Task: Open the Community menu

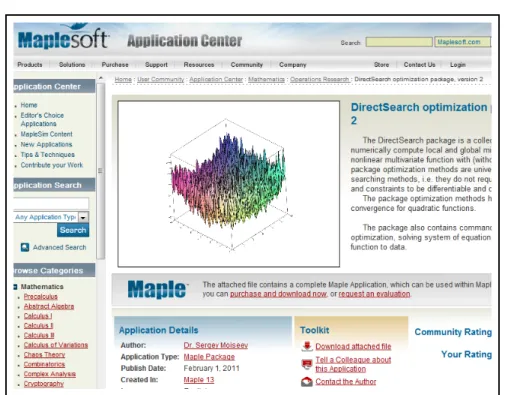Action: pyautogui.click(x=247, y=65)
